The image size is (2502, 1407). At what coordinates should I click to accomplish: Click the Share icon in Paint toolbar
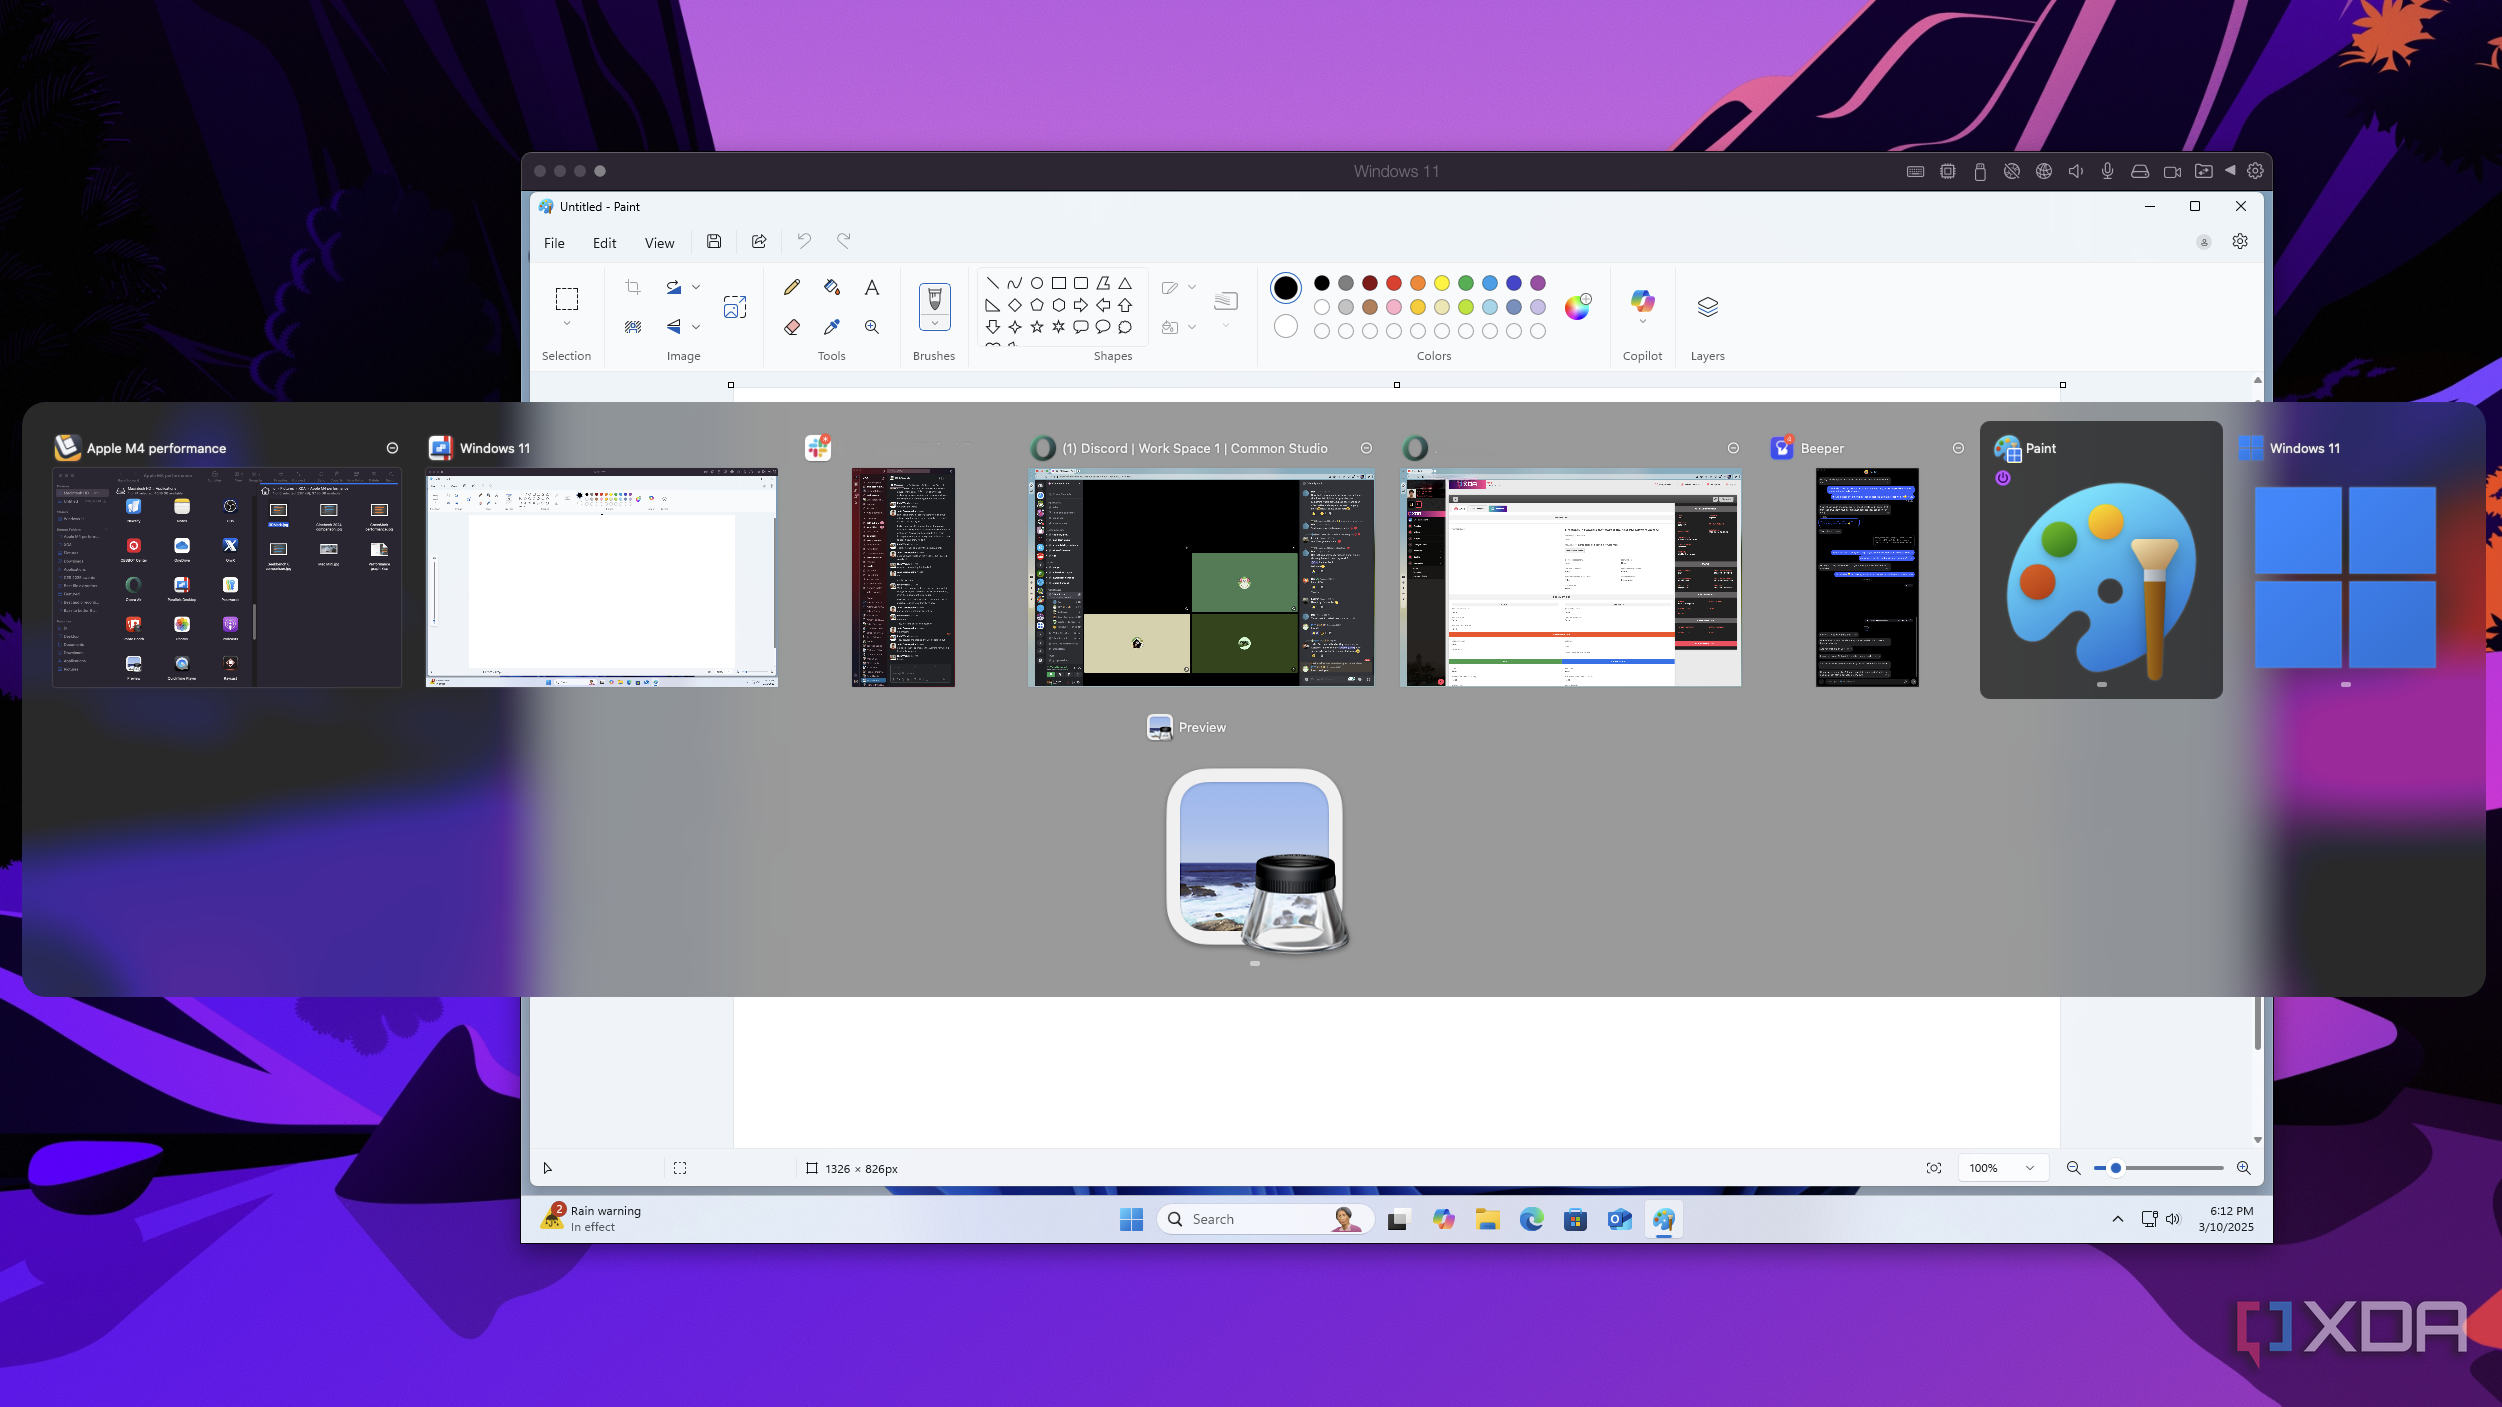click(759, 241)
